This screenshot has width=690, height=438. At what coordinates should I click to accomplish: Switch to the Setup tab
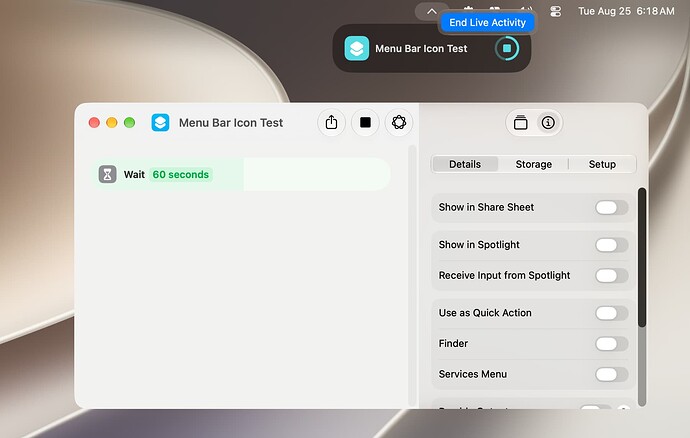602,164
